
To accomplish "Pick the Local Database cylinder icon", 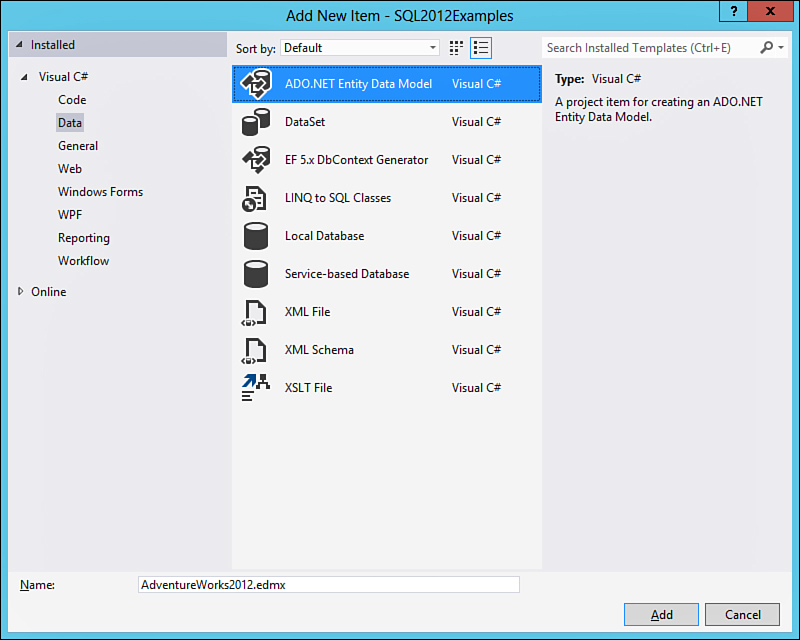I will coord(257,236).
